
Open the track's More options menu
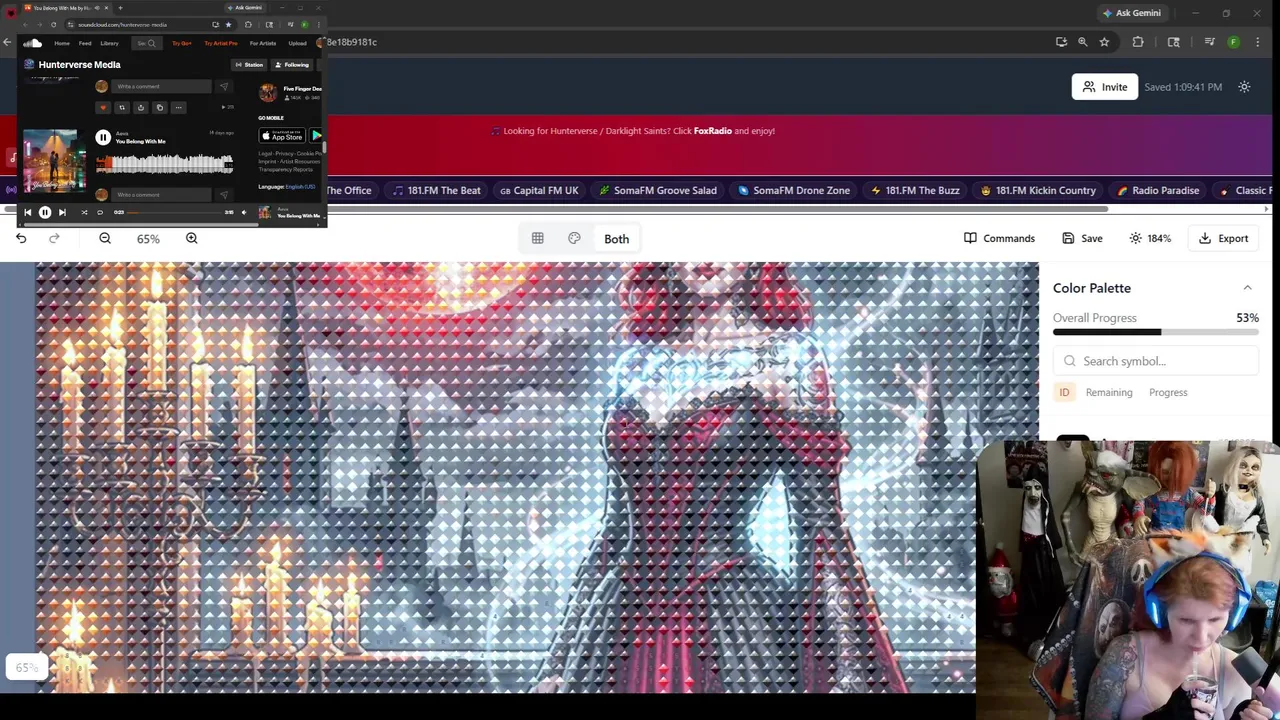tap(179, 108)
